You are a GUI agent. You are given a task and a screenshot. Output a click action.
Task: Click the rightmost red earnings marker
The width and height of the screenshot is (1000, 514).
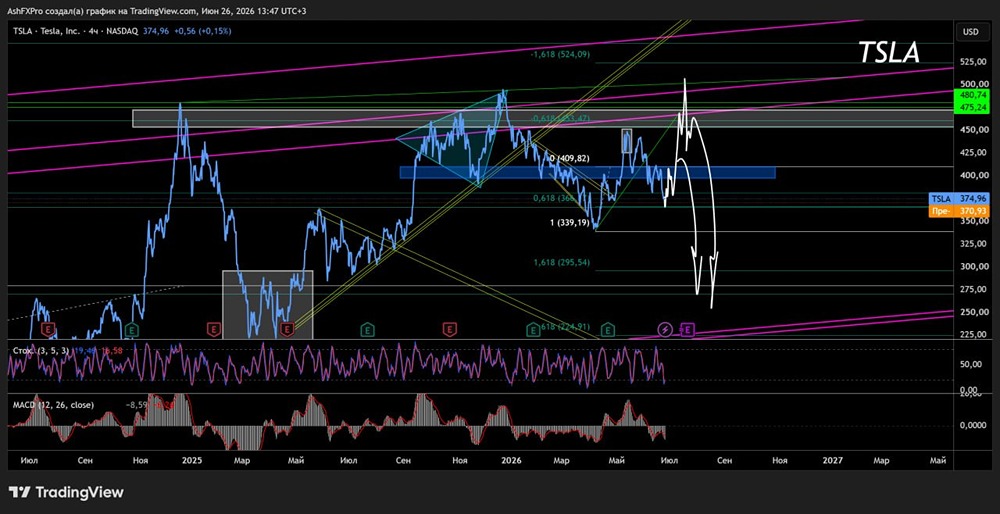450,329
